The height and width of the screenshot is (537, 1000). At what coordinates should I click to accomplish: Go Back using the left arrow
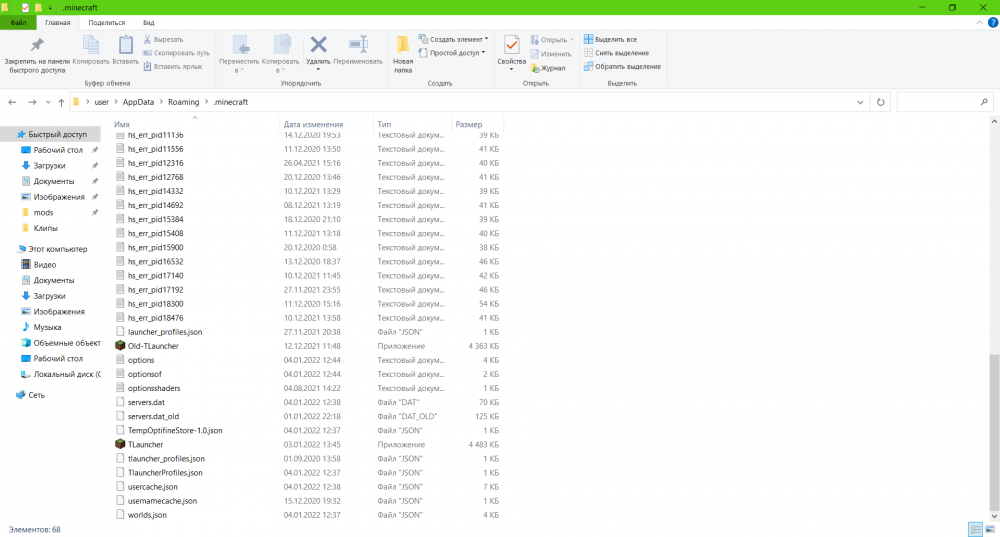click(x=12, y=102)
